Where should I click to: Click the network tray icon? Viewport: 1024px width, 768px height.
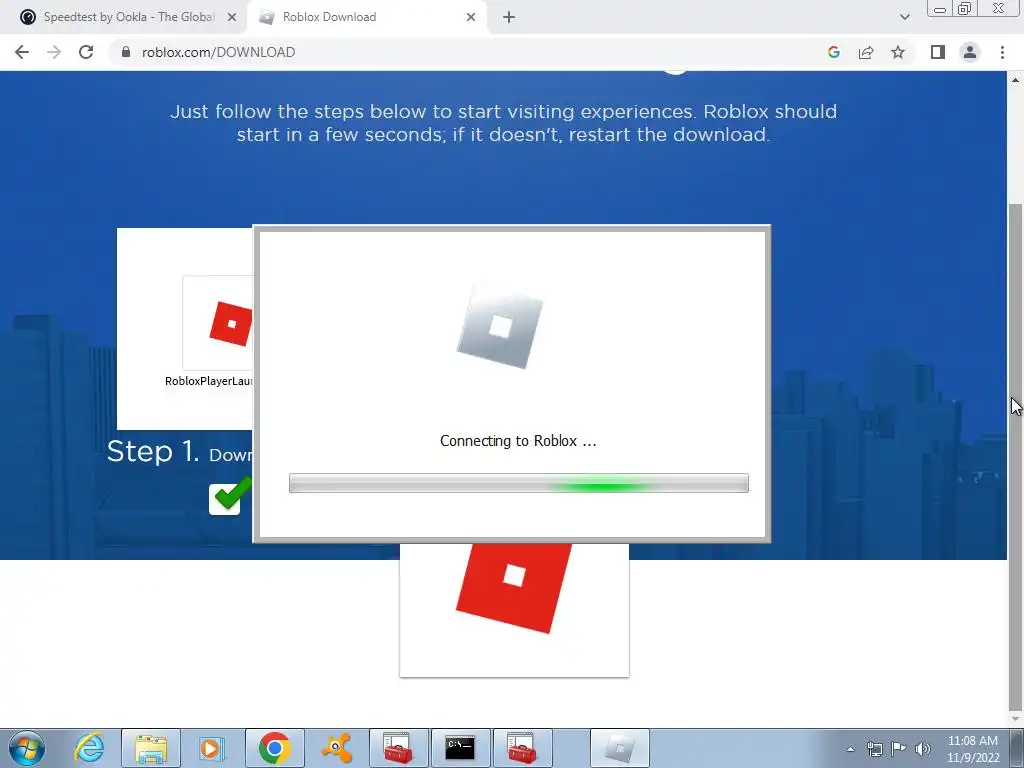(x=874, y=749)
